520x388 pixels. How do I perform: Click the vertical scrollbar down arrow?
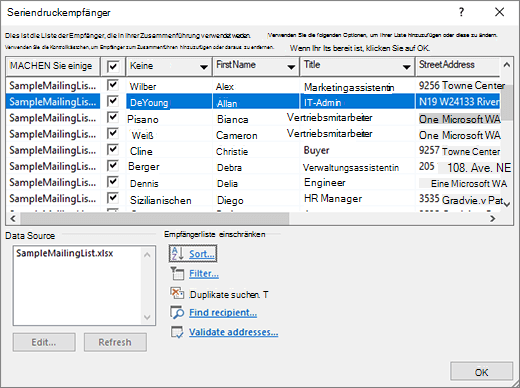(507, 204)
